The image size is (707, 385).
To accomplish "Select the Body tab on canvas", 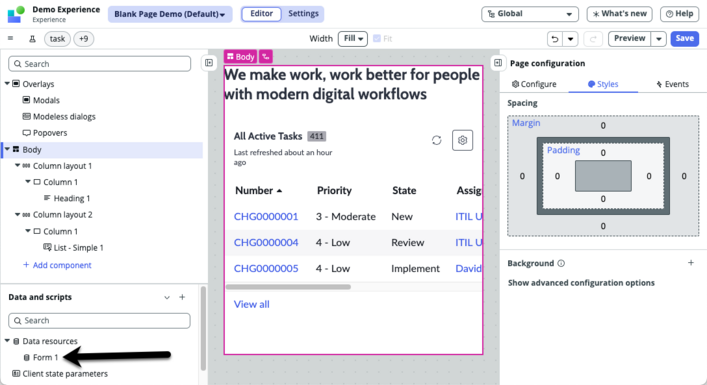I will pos(240,56).
